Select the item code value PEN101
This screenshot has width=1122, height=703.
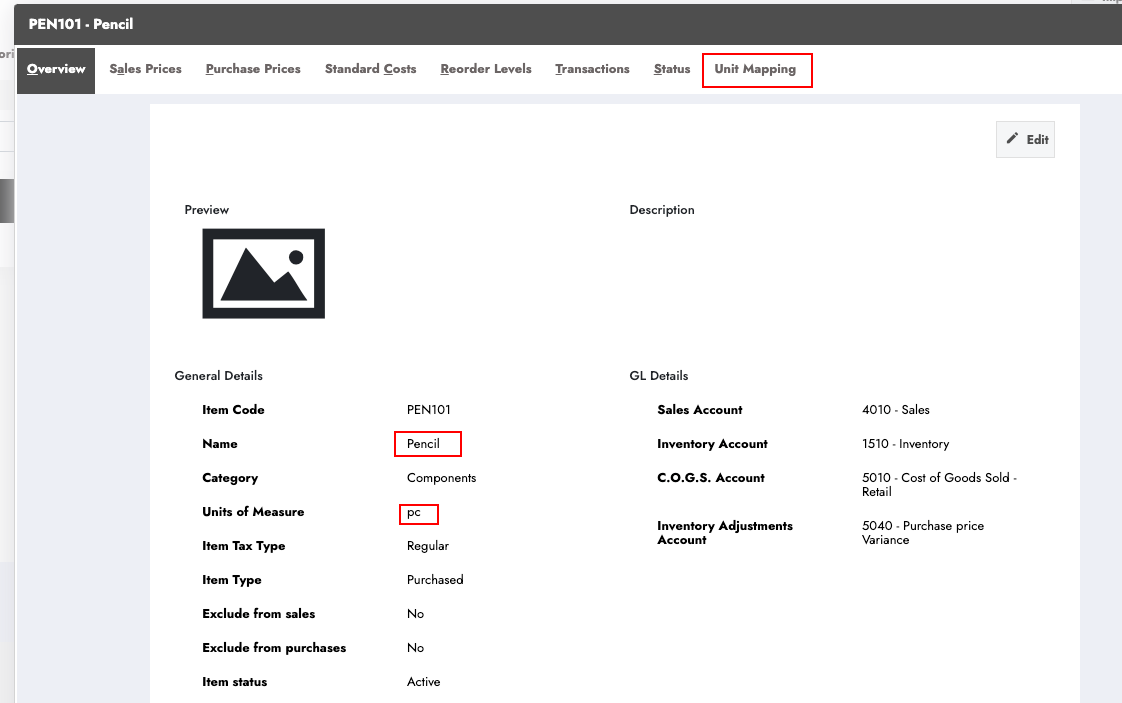click(x=429, y=409)
